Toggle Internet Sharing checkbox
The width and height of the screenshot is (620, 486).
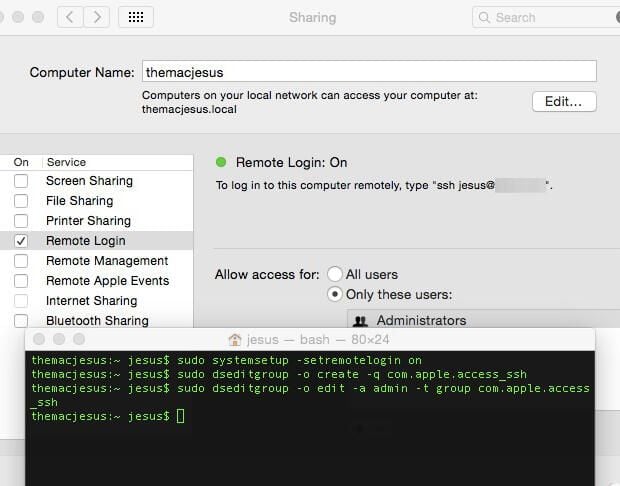coord(21,301)
